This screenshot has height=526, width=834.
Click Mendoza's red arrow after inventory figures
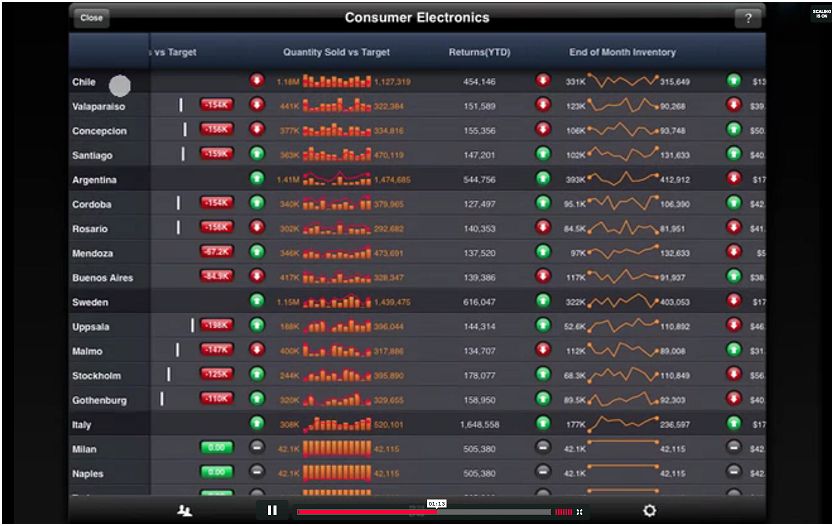(x=733, y=252)
